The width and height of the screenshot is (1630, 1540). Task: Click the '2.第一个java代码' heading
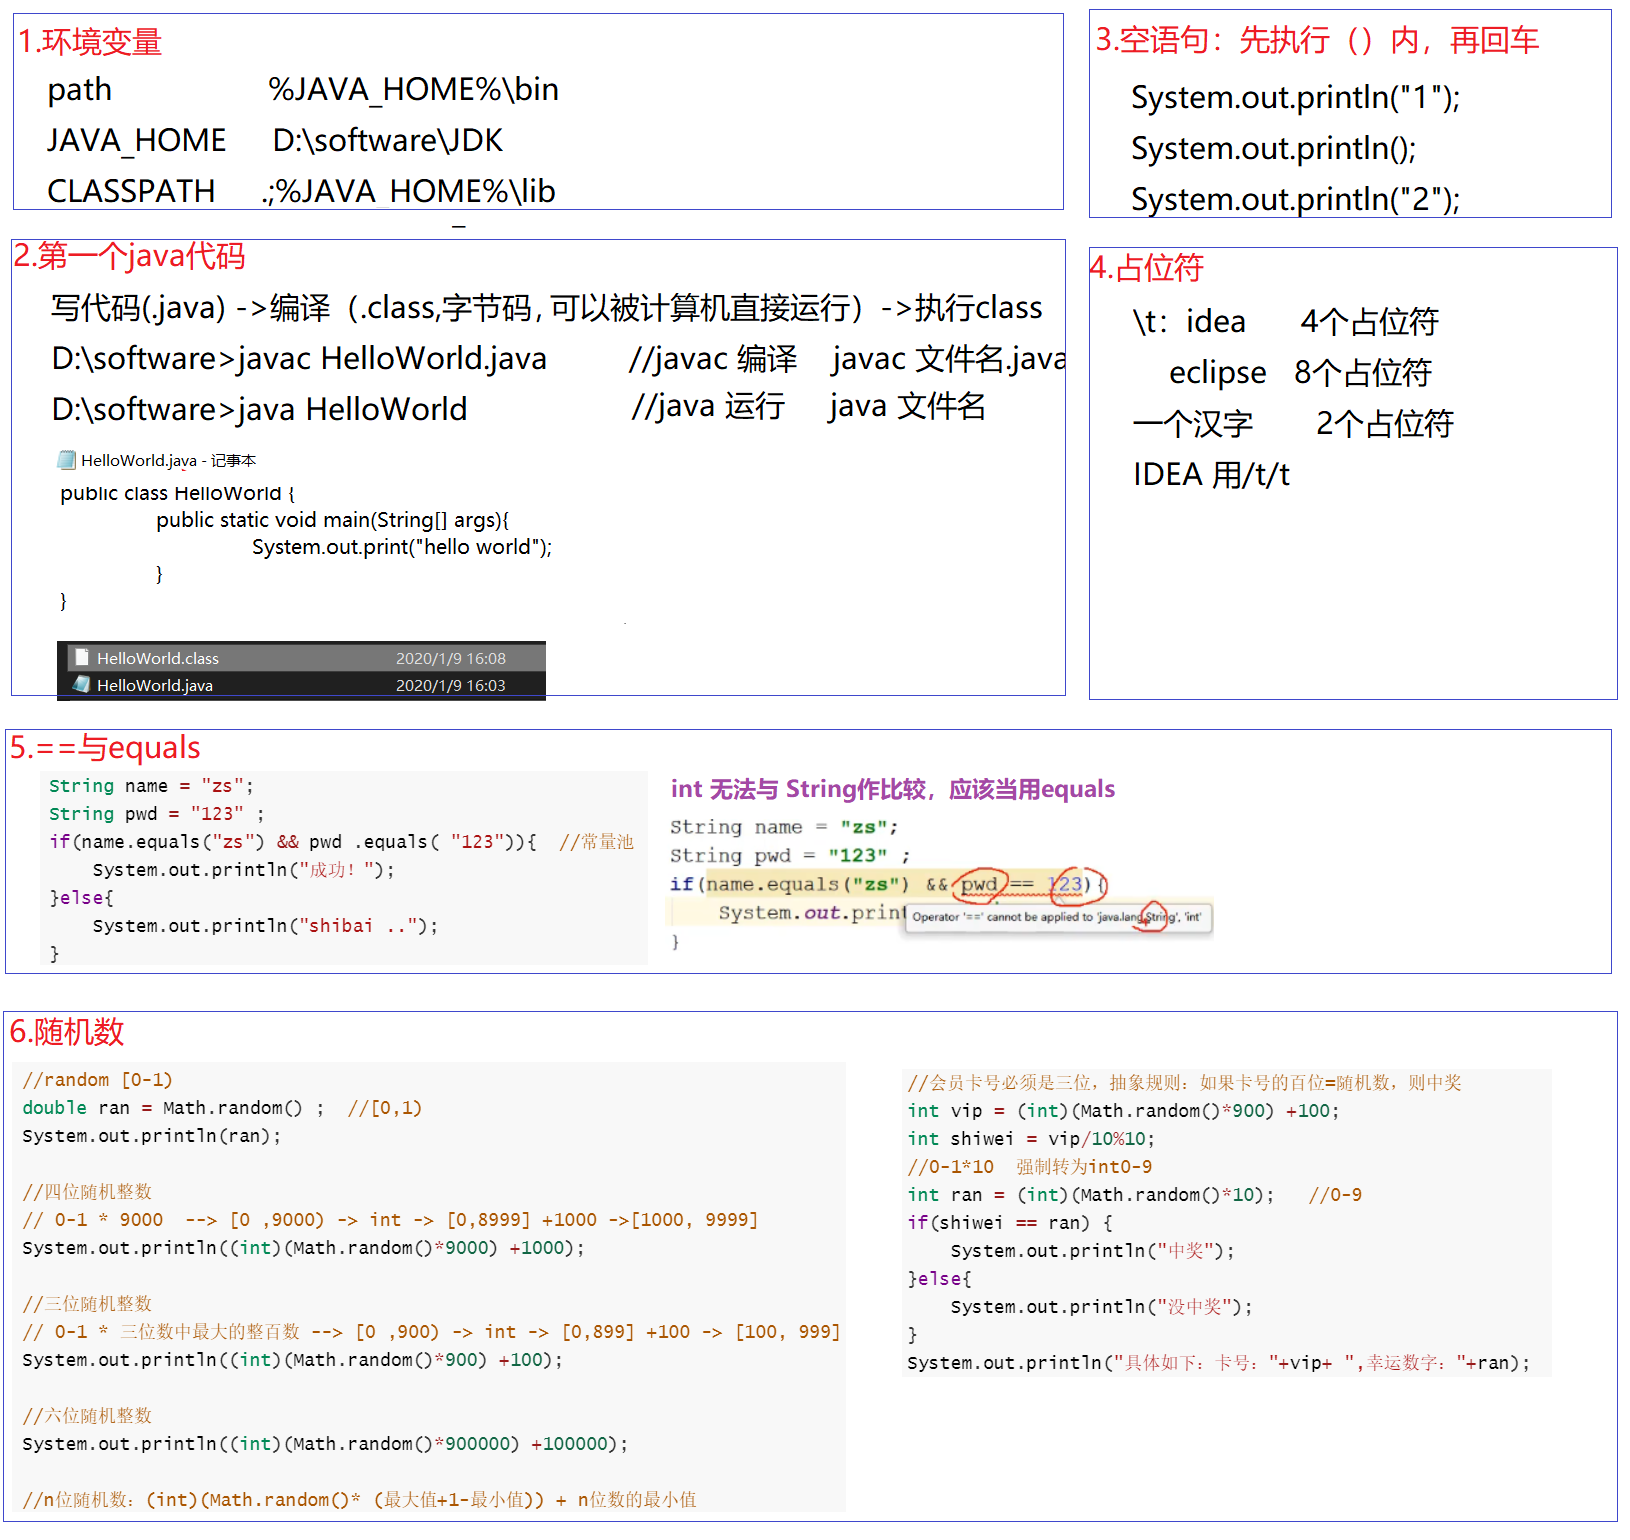click(129, 256)
